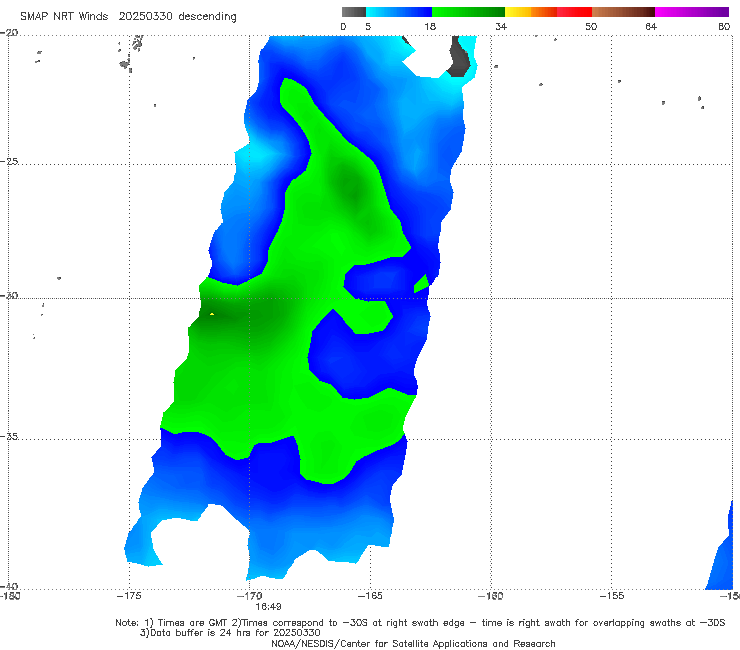Click the blue colorbar segment
Screen dimensions: 740x650
coord(399,12)
